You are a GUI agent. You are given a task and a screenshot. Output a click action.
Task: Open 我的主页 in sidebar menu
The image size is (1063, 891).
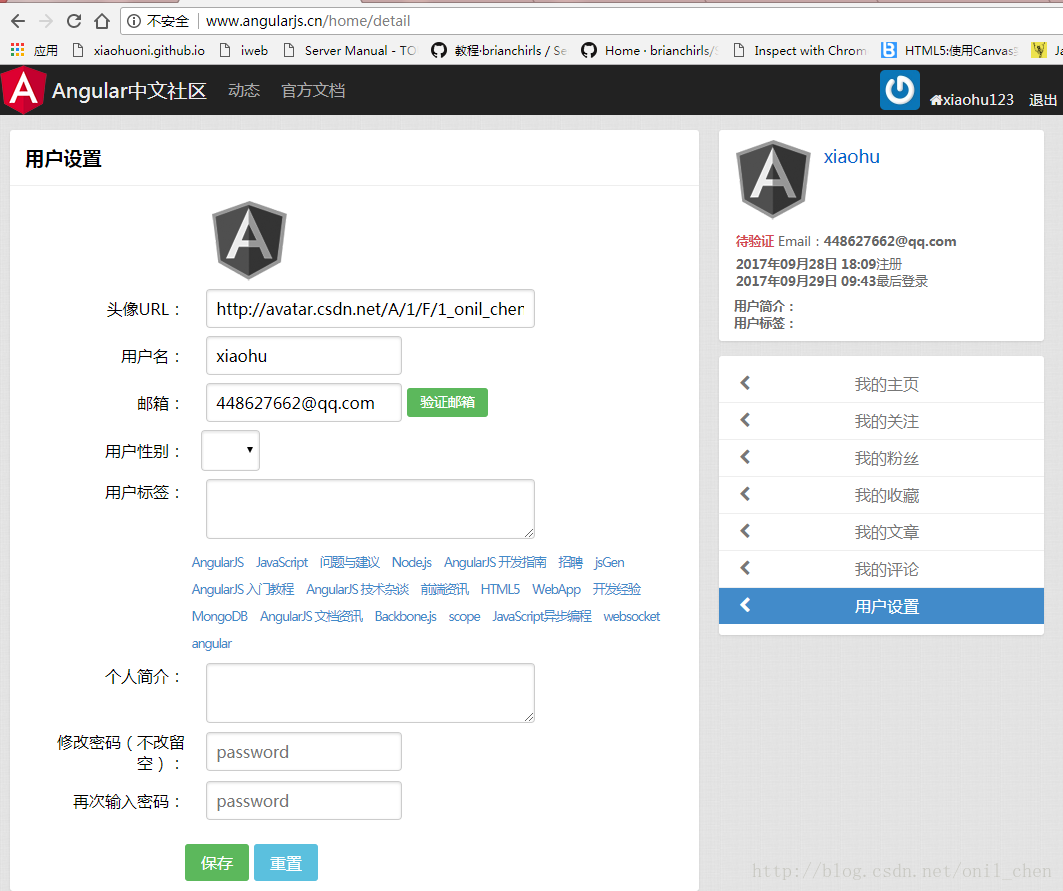pos(881,384)
